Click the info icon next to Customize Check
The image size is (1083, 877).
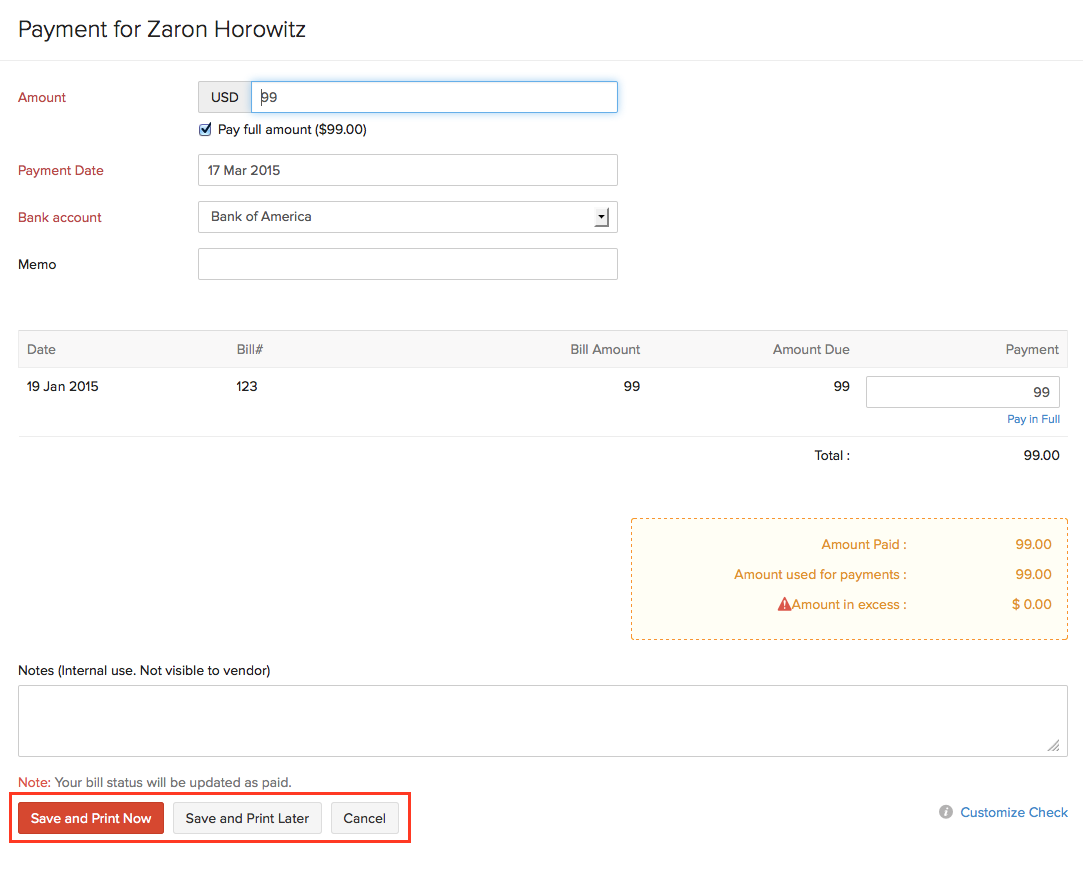945,812
